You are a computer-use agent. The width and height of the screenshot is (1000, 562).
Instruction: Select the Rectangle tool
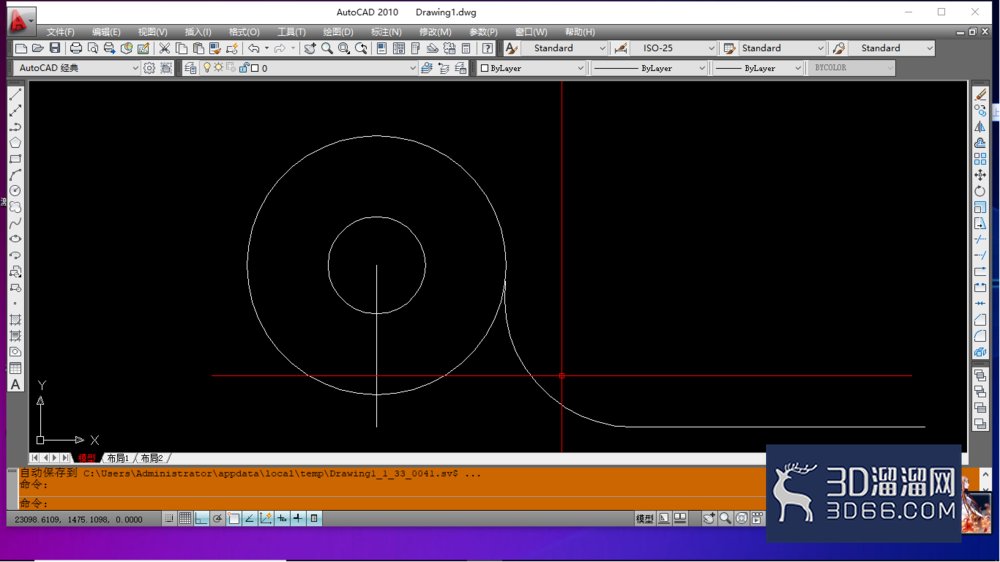click(15, 159)
